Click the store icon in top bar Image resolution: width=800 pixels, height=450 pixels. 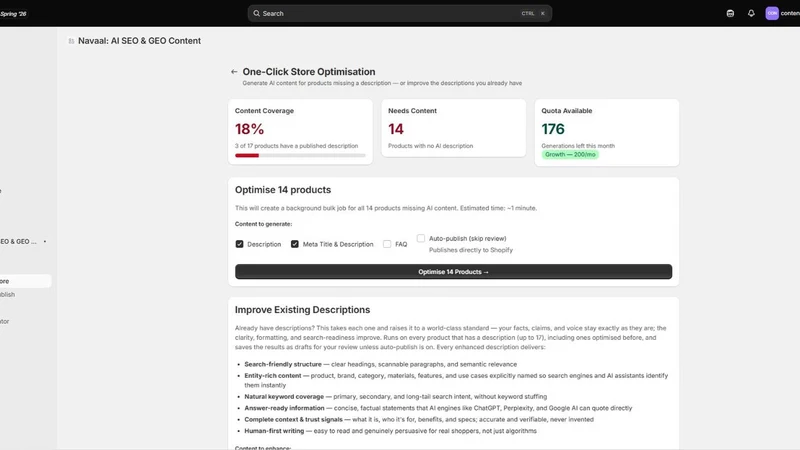coord(730,13)
